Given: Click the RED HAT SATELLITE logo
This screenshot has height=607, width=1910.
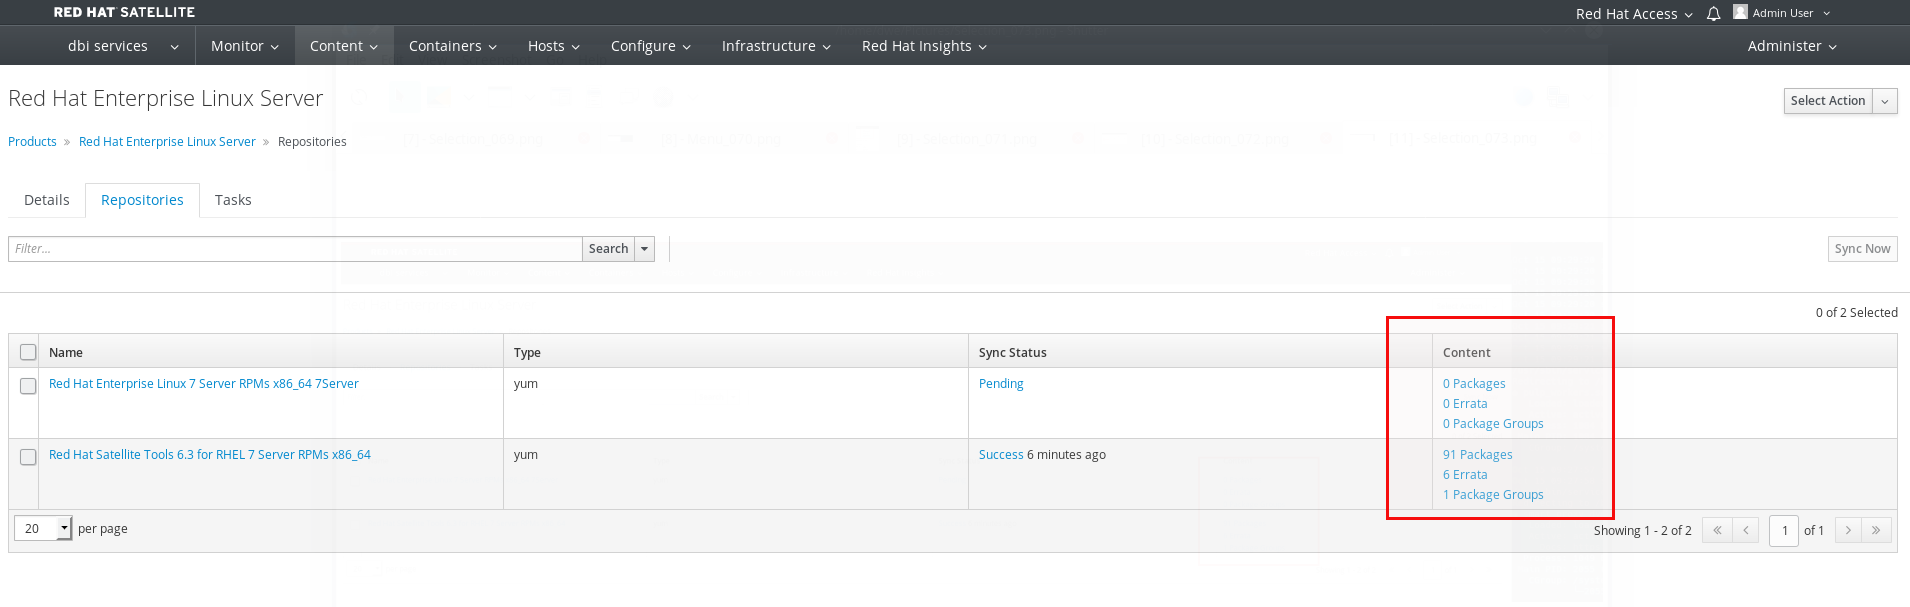Looking at the screenshot, I should [x=124, y=12].
